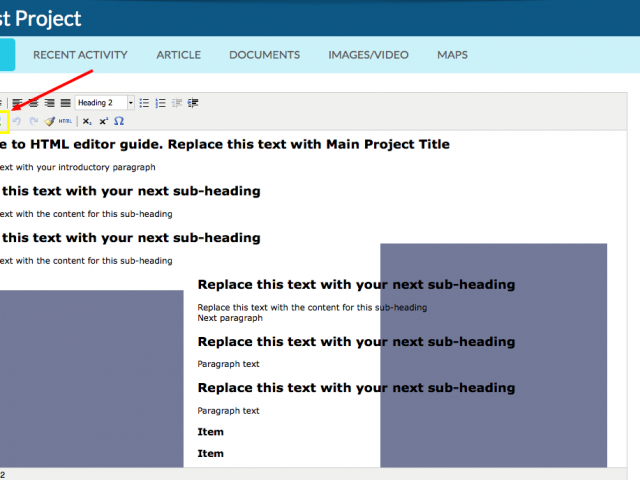Image resolution: width=640 pixels, height=480 pixels.
Task: Open the Recent Activity tab
Action: point(80,55)
